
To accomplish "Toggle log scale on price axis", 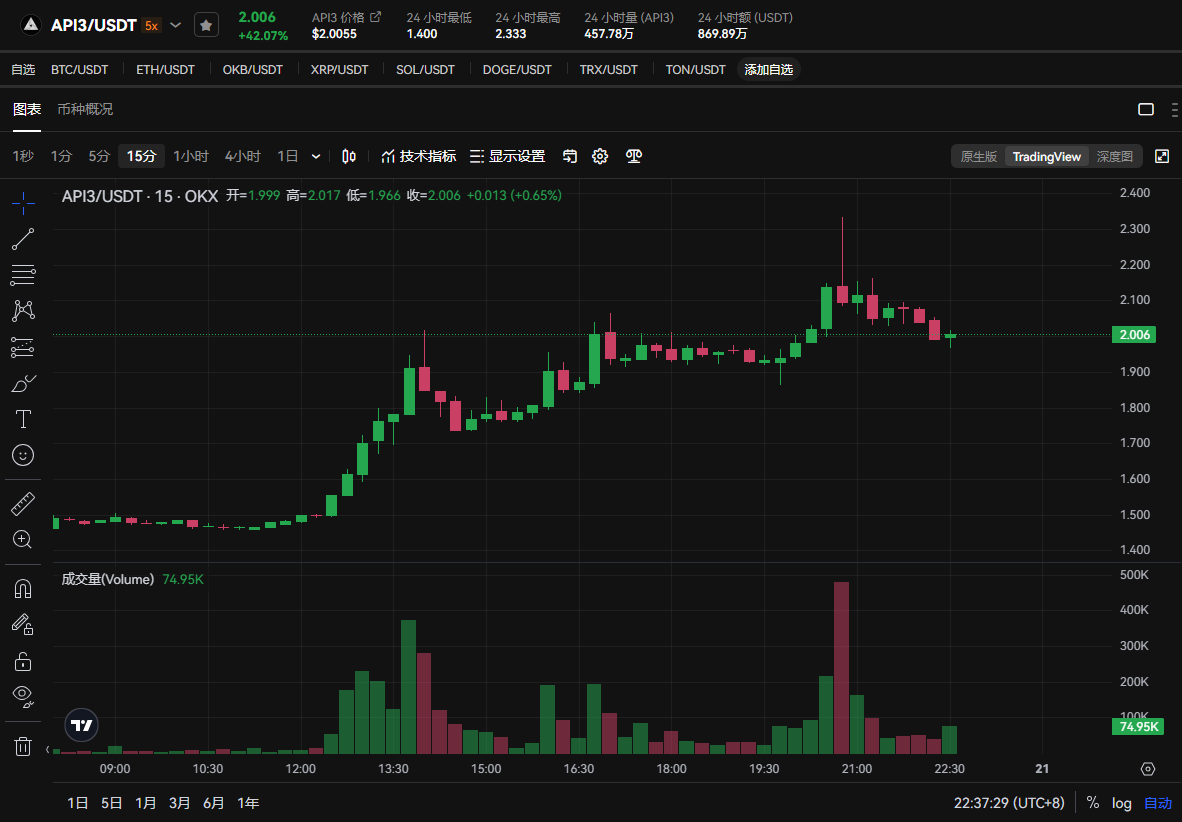I will pos(1122,802).
